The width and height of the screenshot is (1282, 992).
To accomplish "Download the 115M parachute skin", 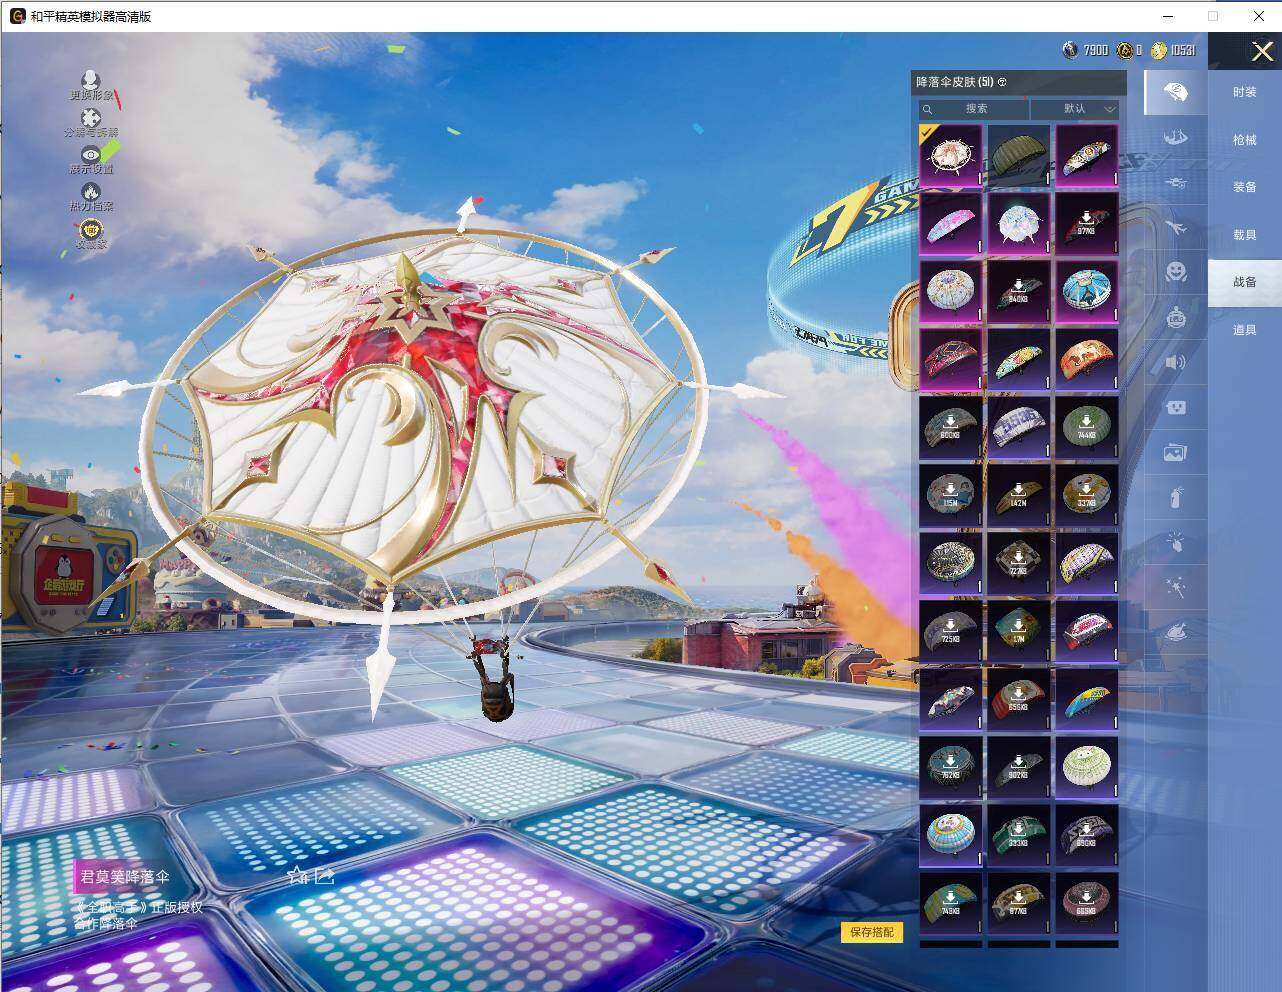I will 951,495.
